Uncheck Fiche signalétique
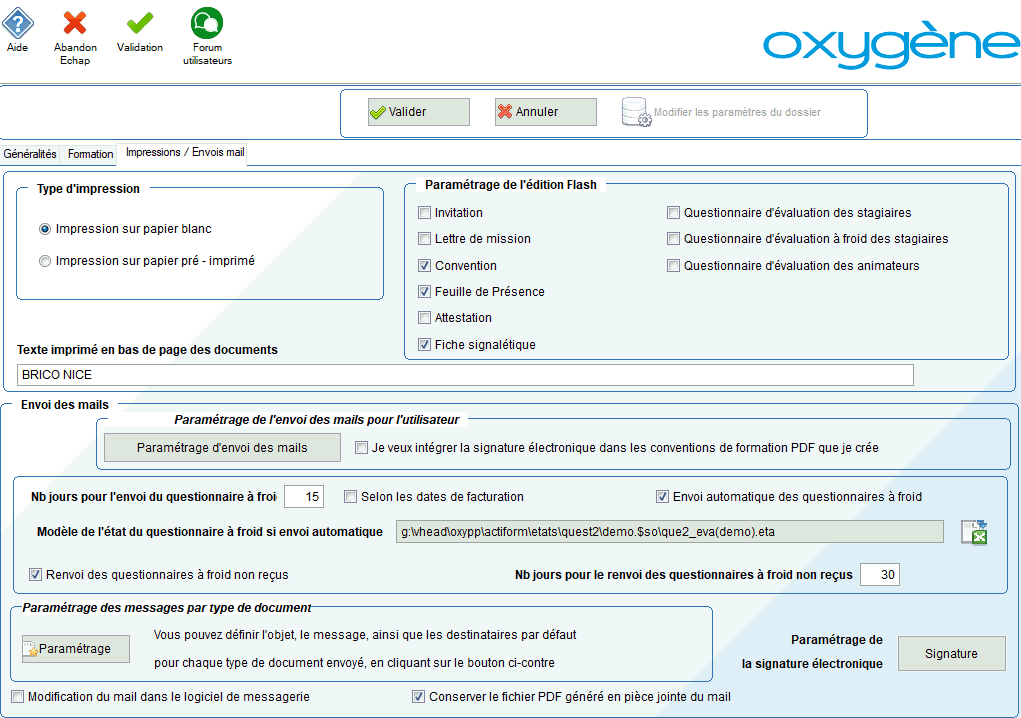Viewport: 1021px width, 718px height. 425,344
